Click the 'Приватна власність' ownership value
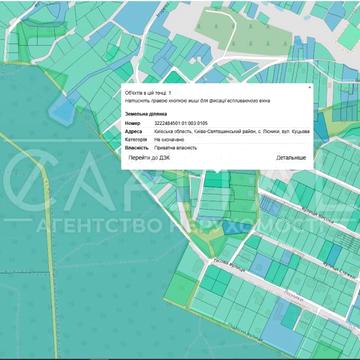 176,148
